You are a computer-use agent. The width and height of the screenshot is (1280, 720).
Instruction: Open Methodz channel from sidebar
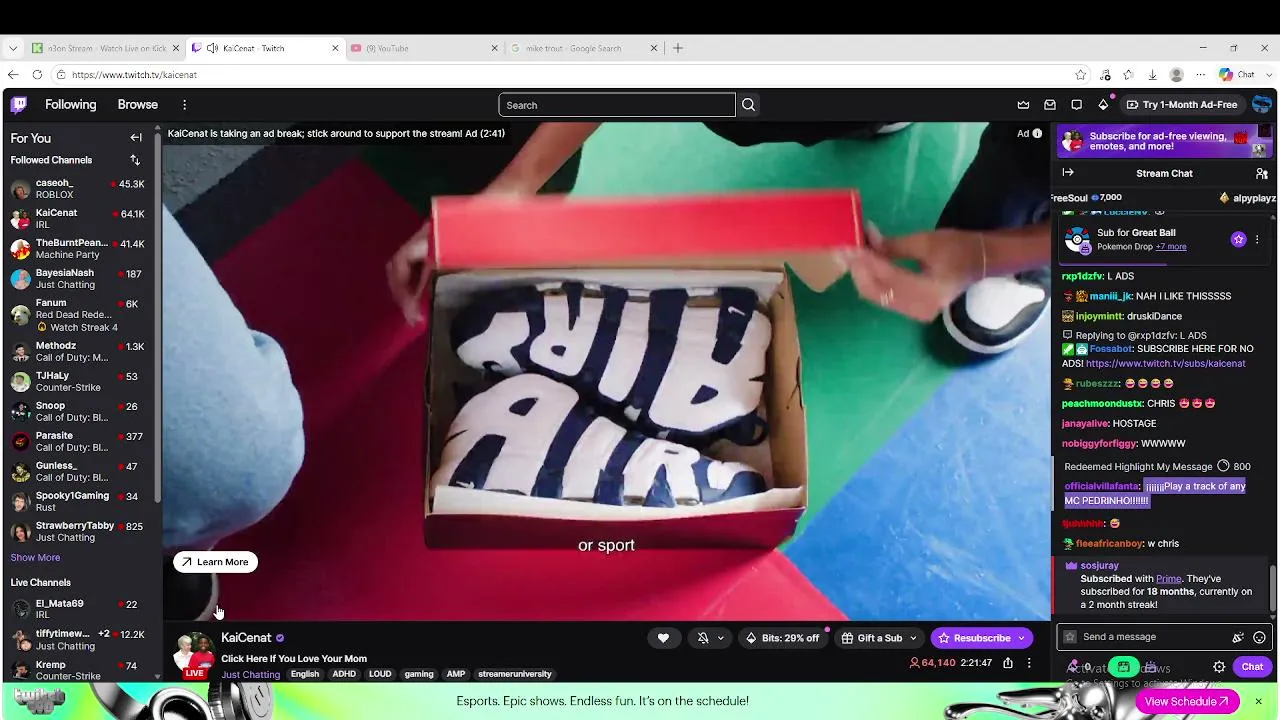tap(78, 352)
